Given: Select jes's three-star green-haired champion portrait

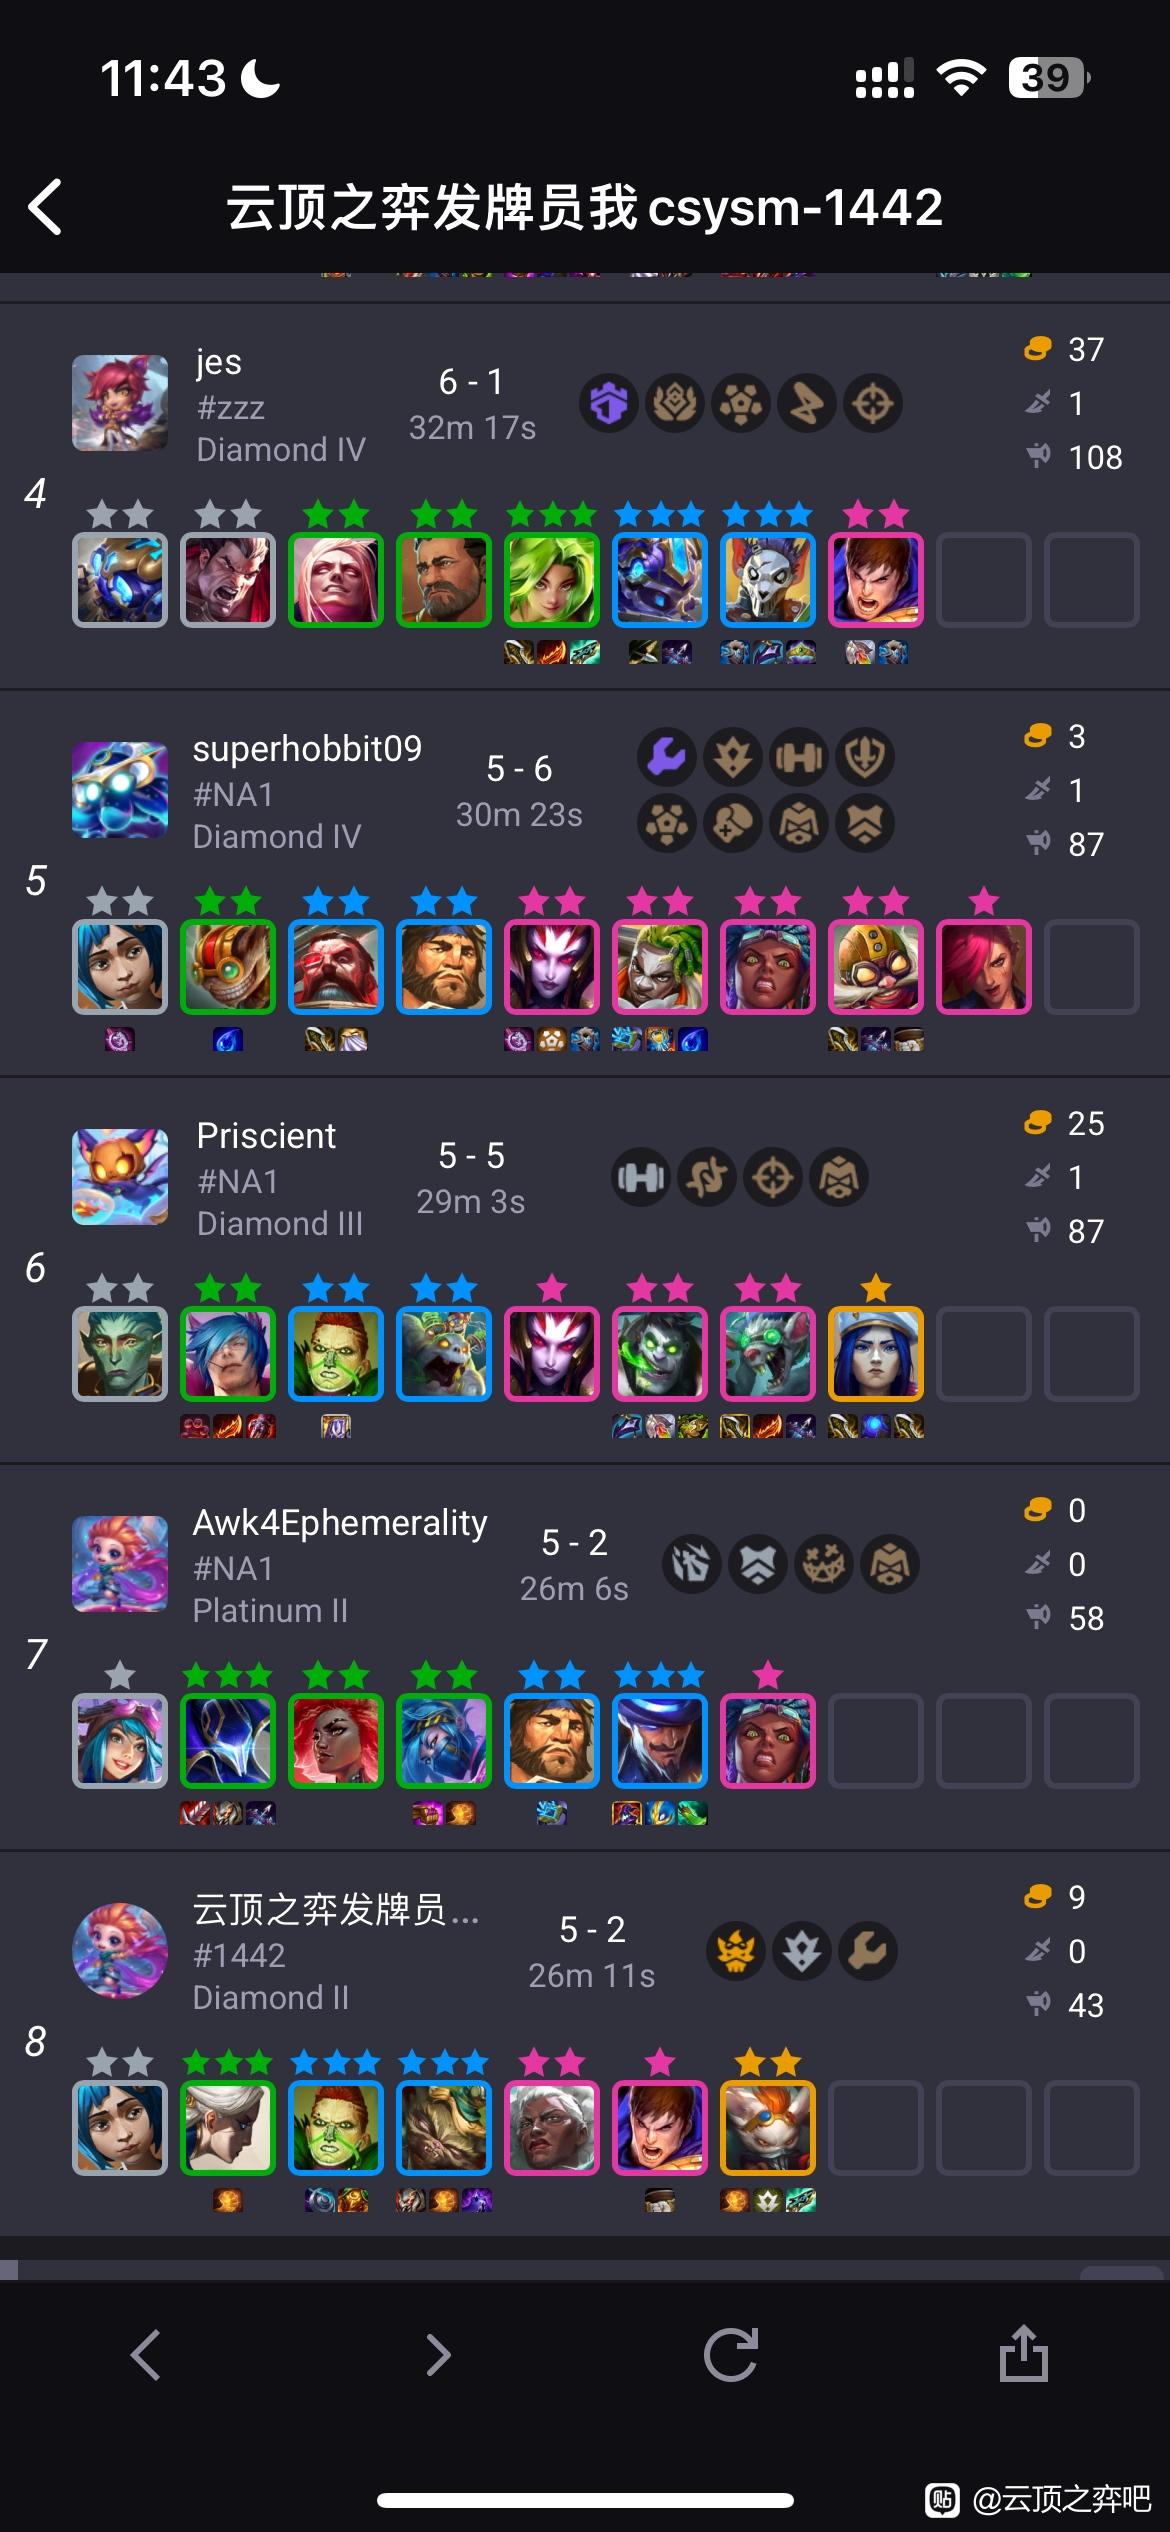Looking at the screenshot, I should 552,580.
